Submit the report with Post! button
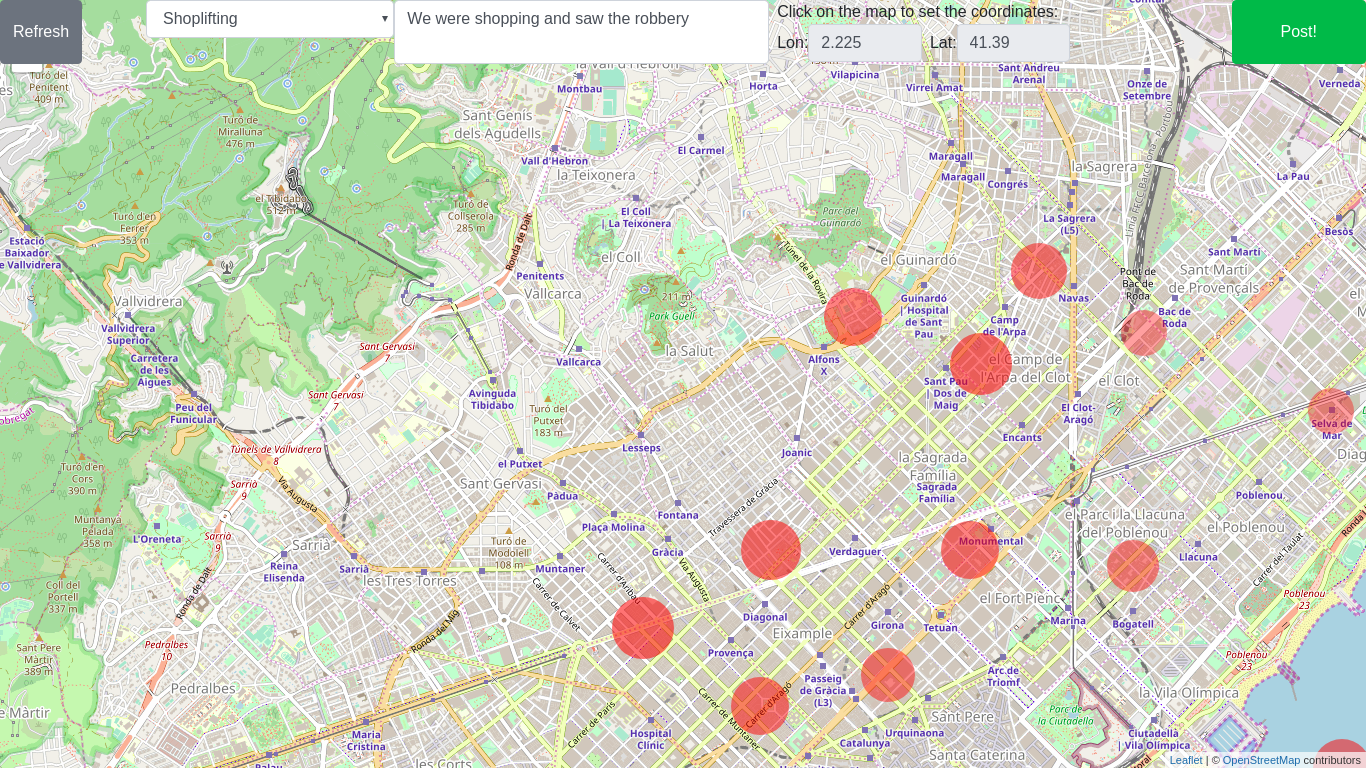This screenshot has width=1366, height=768. 1298,32
